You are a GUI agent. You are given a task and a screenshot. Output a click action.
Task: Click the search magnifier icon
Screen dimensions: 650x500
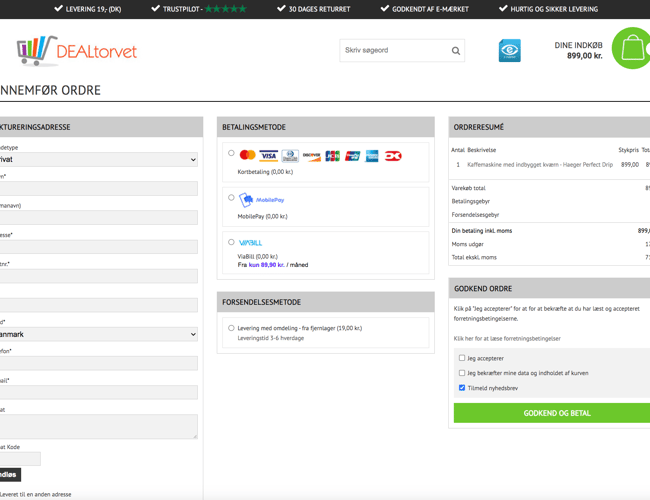coord(456,51)
